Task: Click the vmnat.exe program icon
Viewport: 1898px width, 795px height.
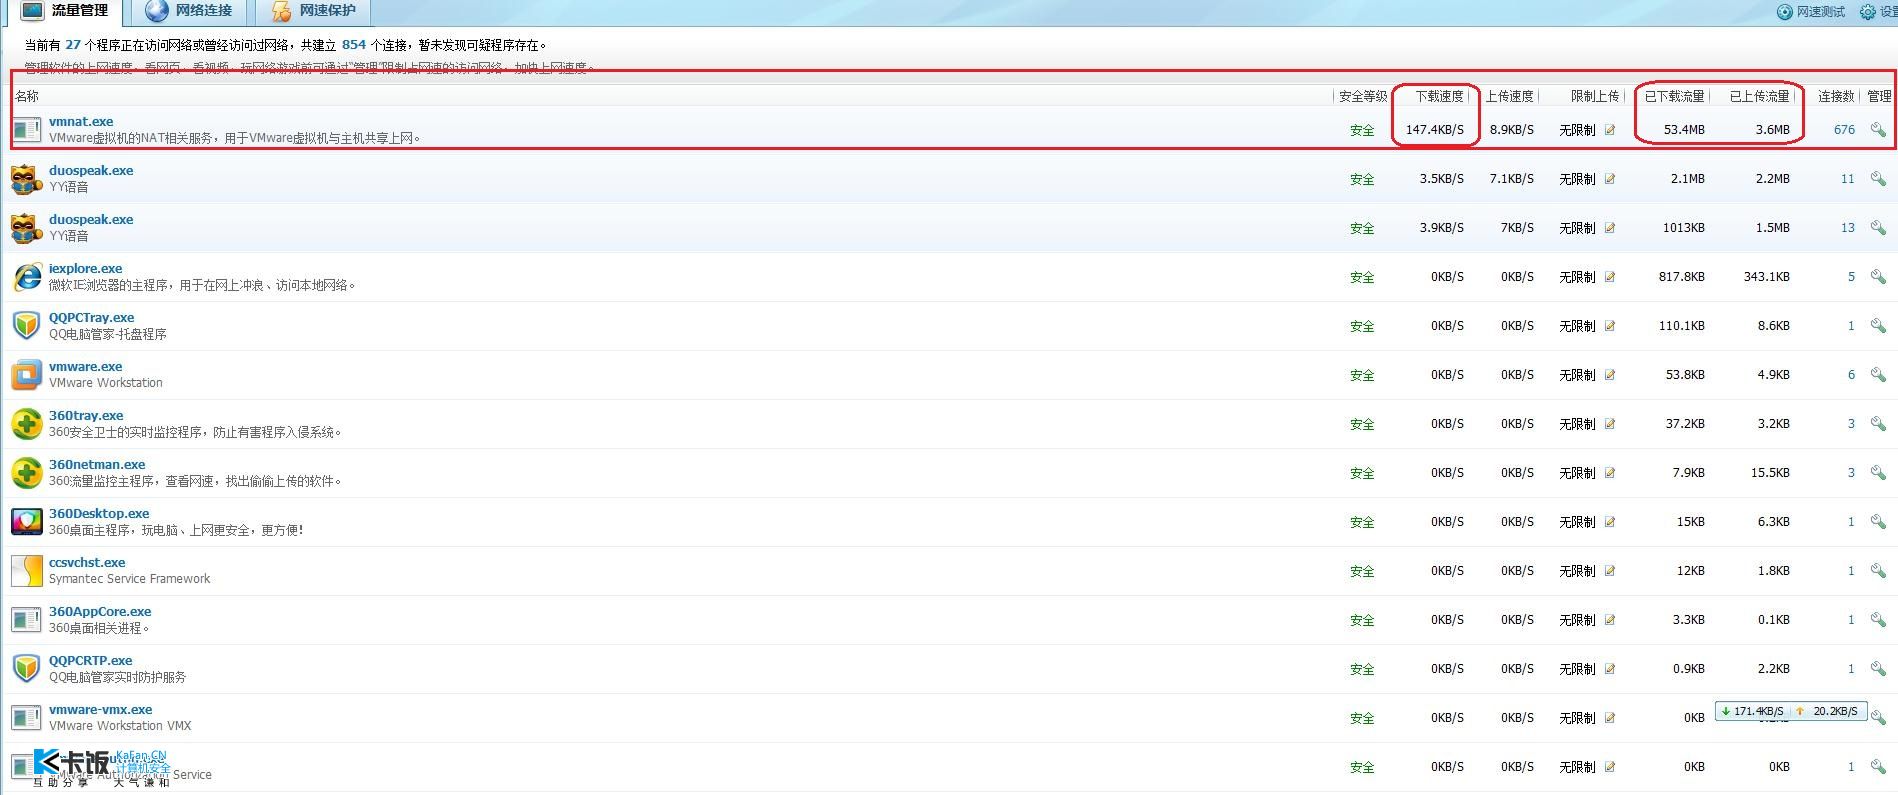Action: [x=26, y=130]
